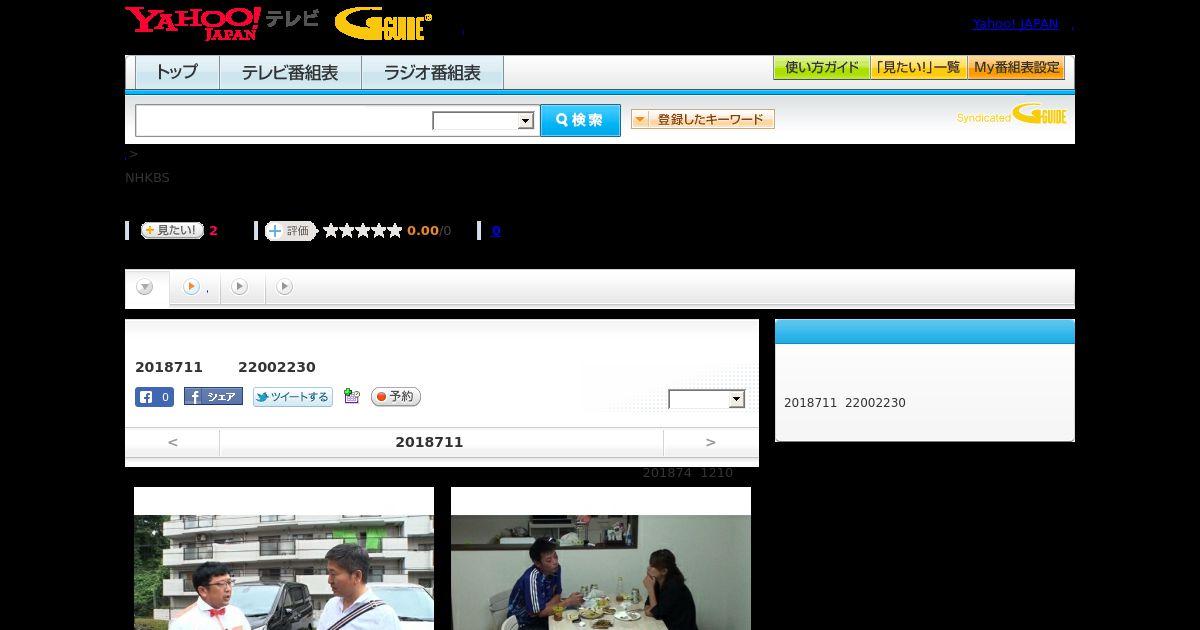Click the 見たい! add button
1200x630 pixels.
[172, 230]
